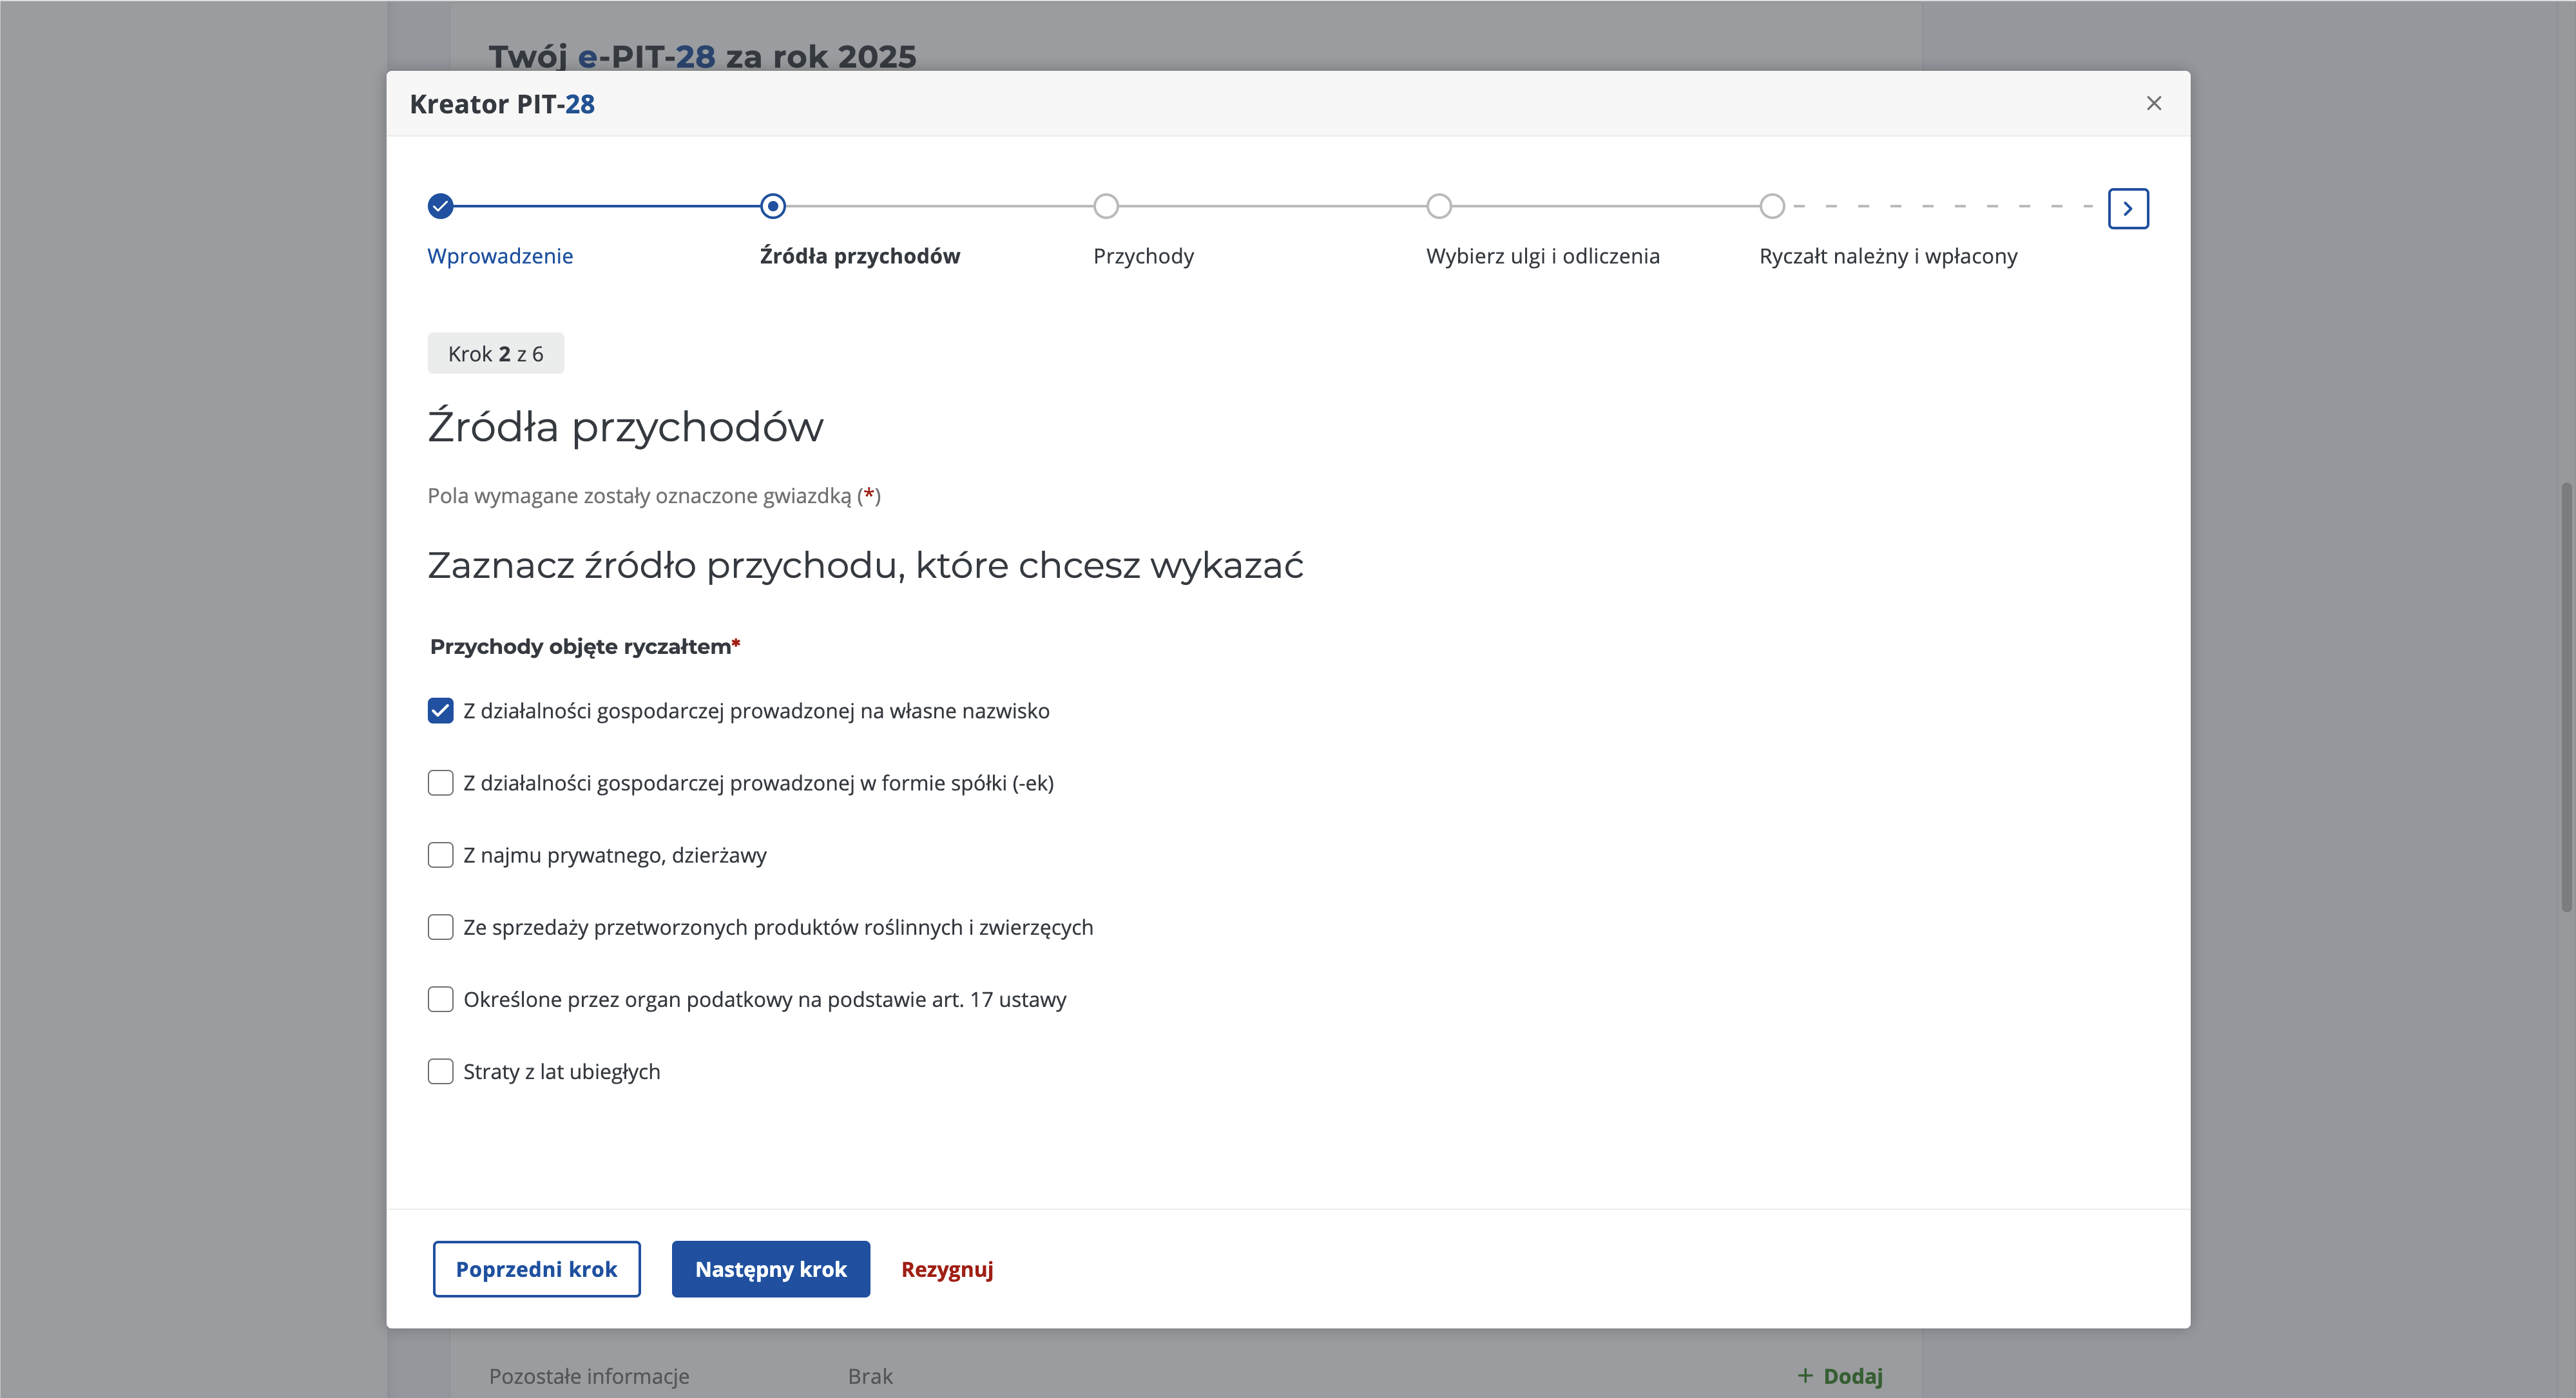Check business activity in partnership form
2576x1398 pixels.
[440, 783]
